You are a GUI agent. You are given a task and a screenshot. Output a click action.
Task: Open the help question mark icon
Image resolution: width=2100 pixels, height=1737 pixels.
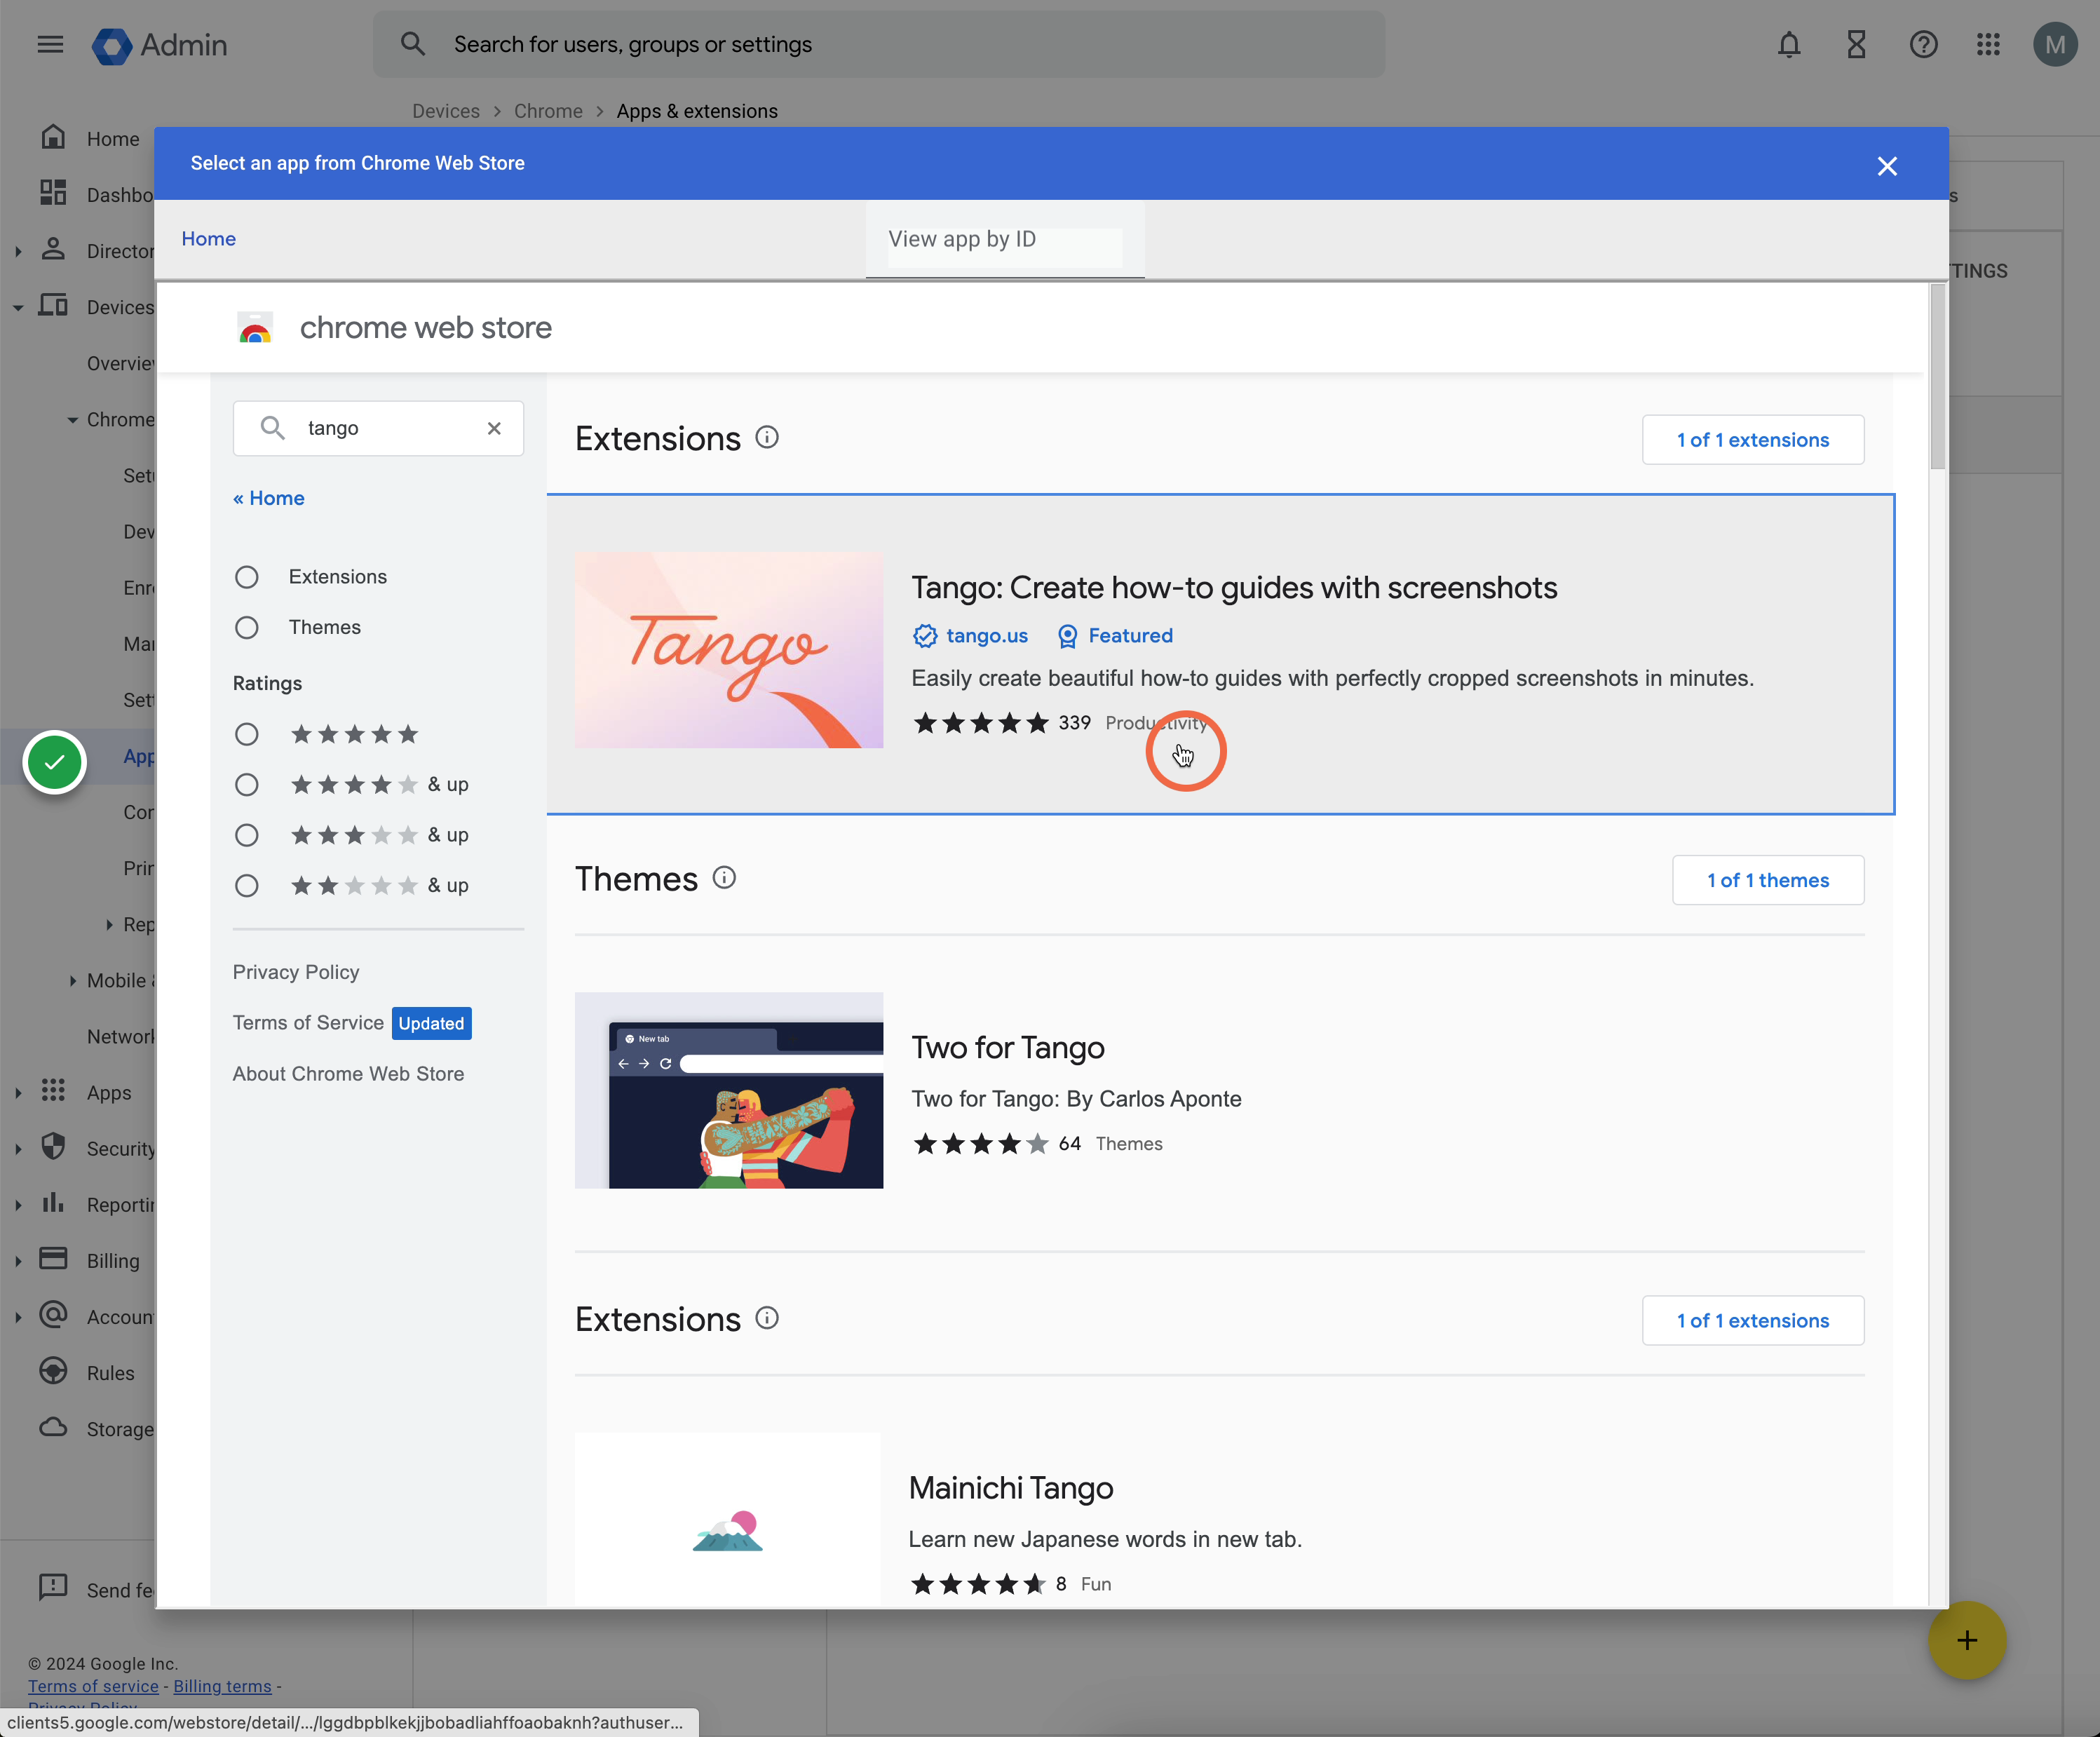pyautogui.click(x=1923, y=44)
